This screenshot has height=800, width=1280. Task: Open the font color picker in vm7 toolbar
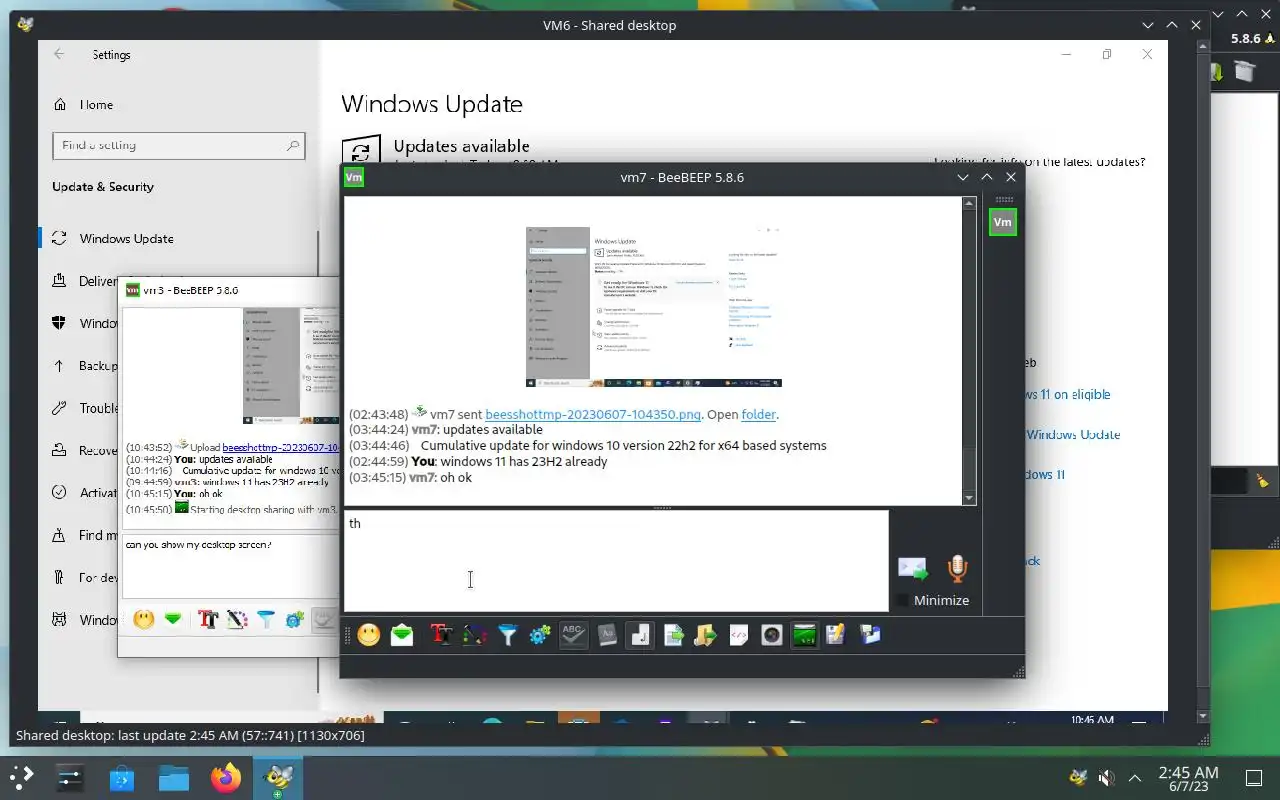475,635
